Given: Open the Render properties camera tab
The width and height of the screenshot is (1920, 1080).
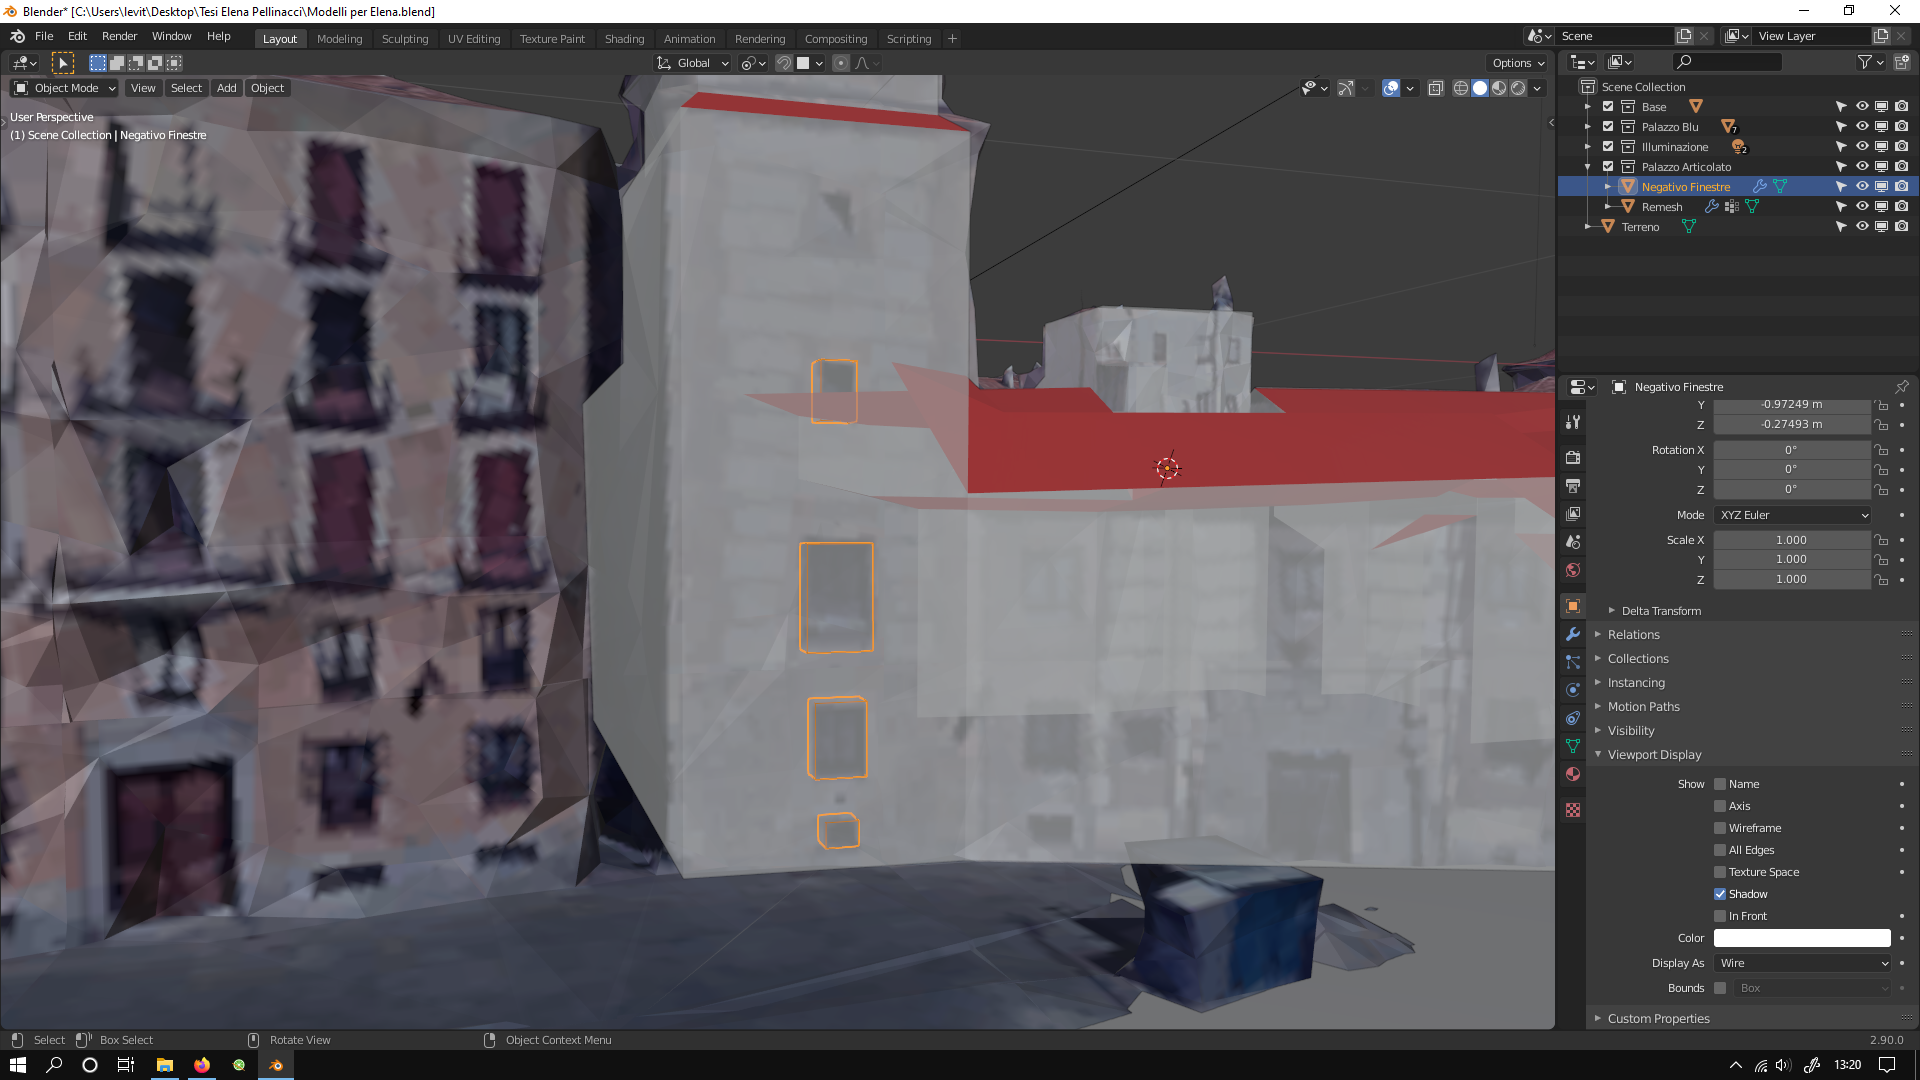Looking at the screenshot, I should [1573, 458].
